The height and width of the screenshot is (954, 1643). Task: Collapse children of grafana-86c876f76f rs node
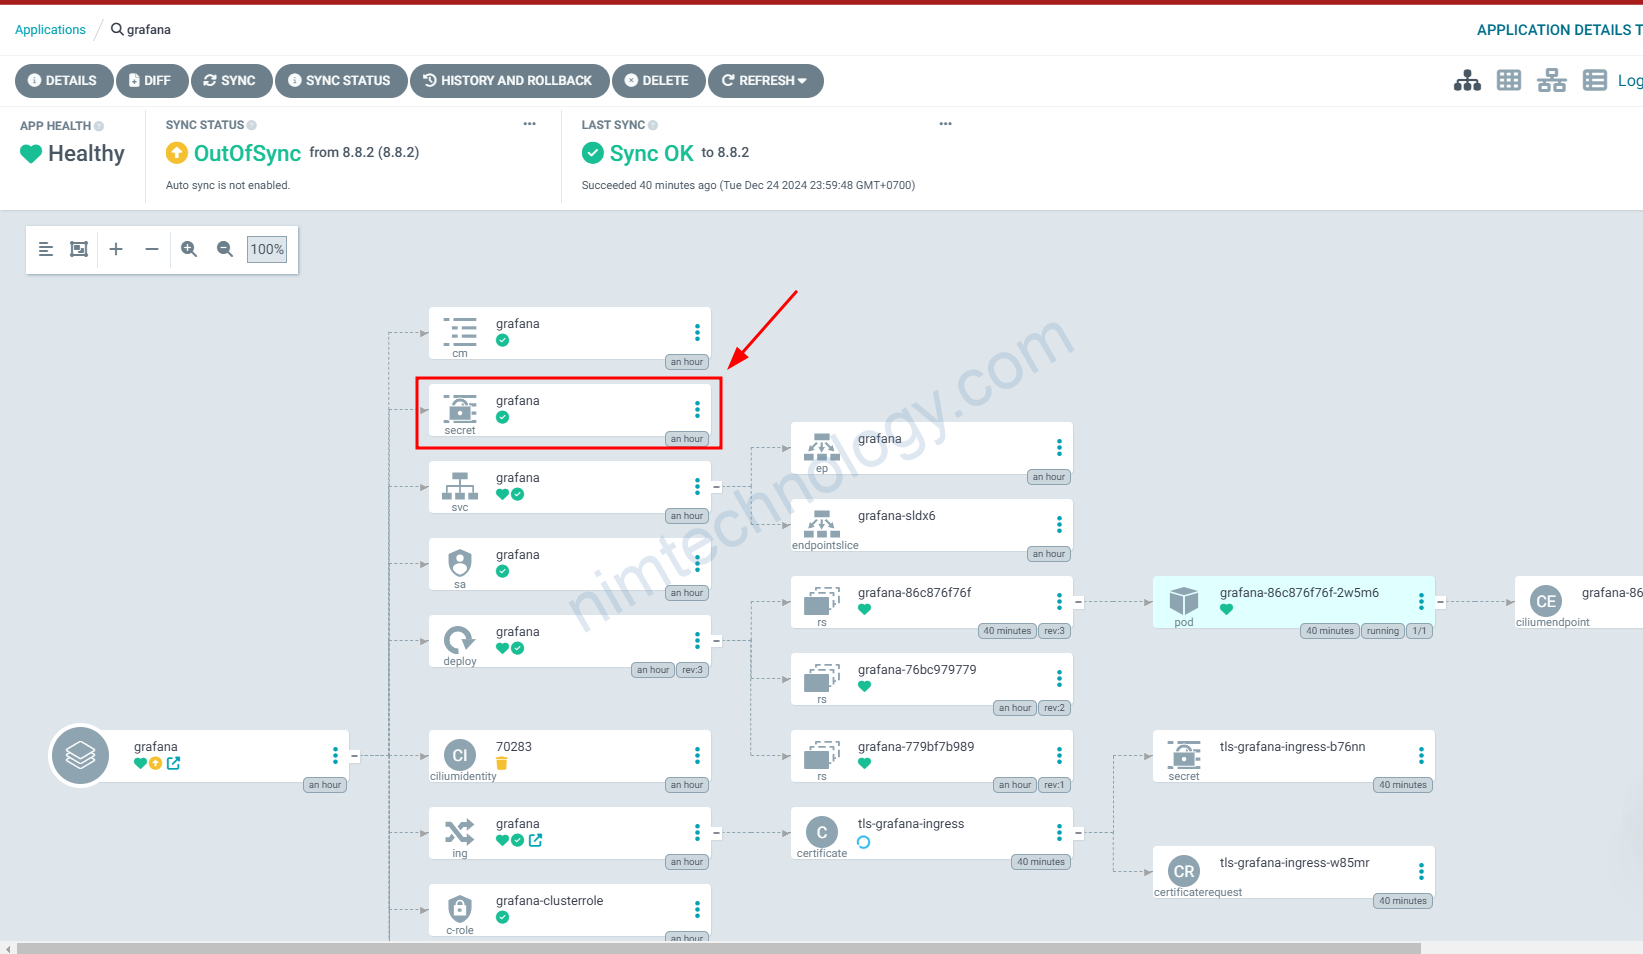coord(1079,602)
